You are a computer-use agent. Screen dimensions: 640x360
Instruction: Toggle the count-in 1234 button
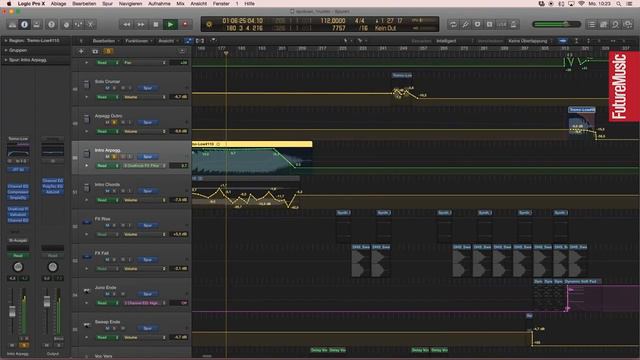click(x=501, y=24)
